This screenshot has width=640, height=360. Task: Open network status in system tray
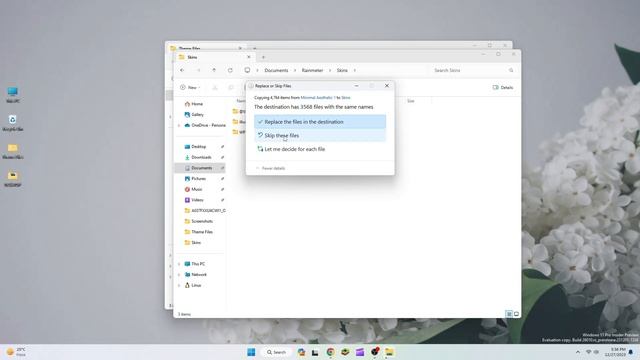coord(588,352)
